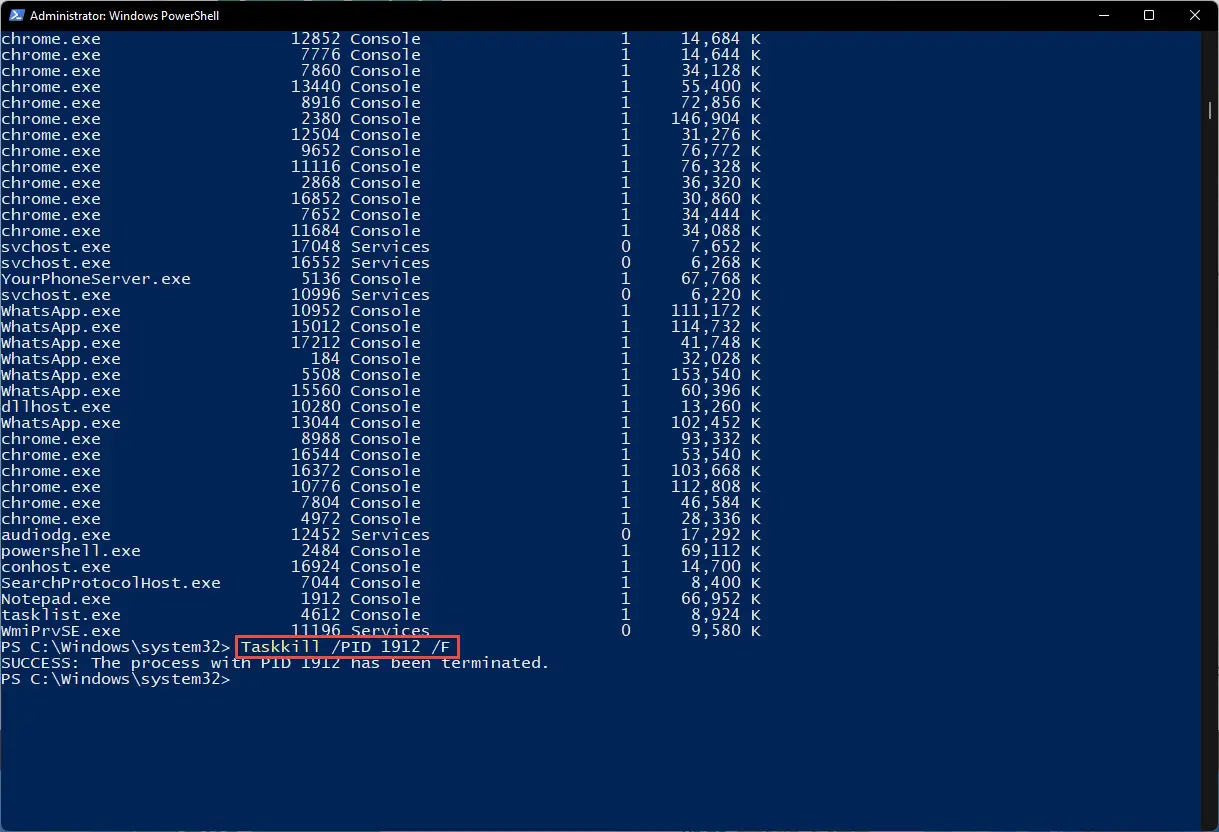Viewport: 1219px width, 832px height.
Task: Click svchost.exe PID 16552
Action: pos(315,263)
